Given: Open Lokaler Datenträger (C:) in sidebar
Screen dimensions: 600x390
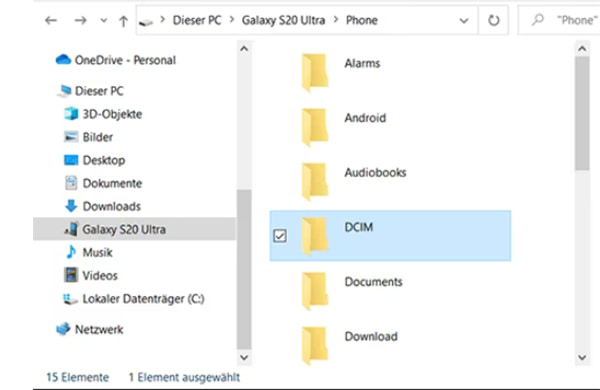Looking at the screenshot, I should click(143, 299).
